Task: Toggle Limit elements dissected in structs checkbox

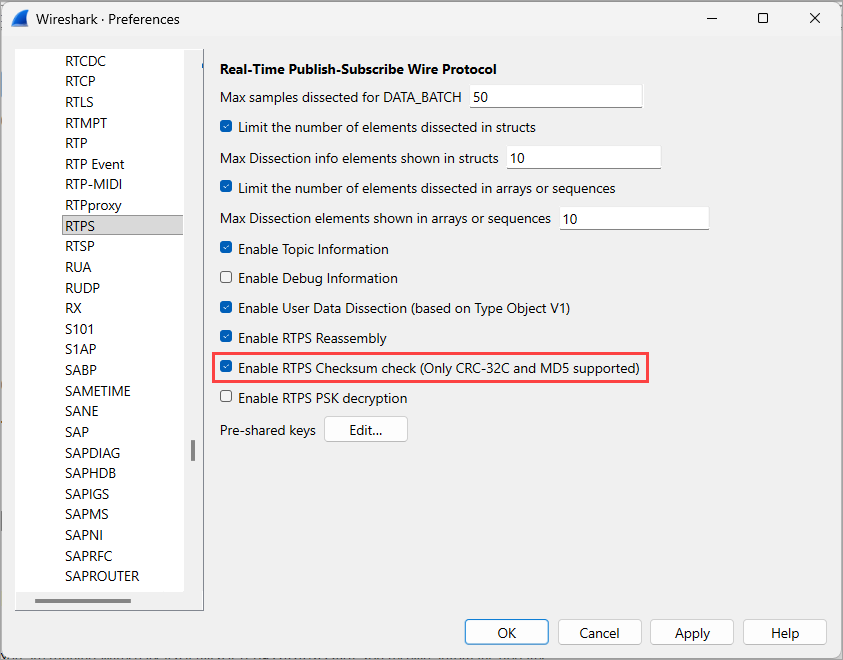Action: 226,127
